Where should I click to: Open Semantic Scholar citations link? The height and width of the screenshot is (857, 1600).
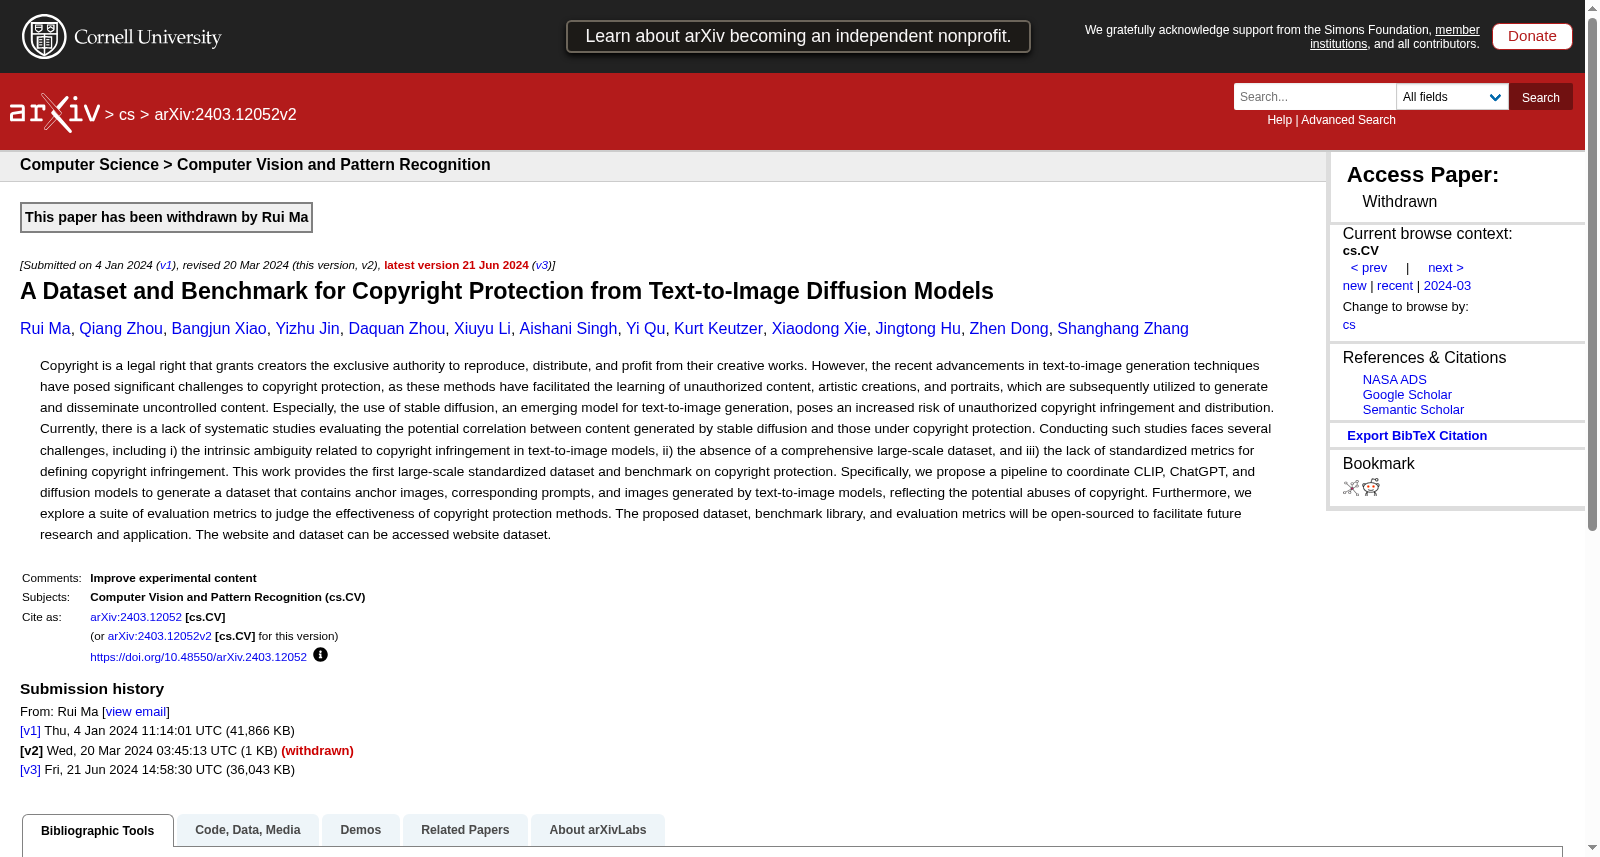point(1413,410)
